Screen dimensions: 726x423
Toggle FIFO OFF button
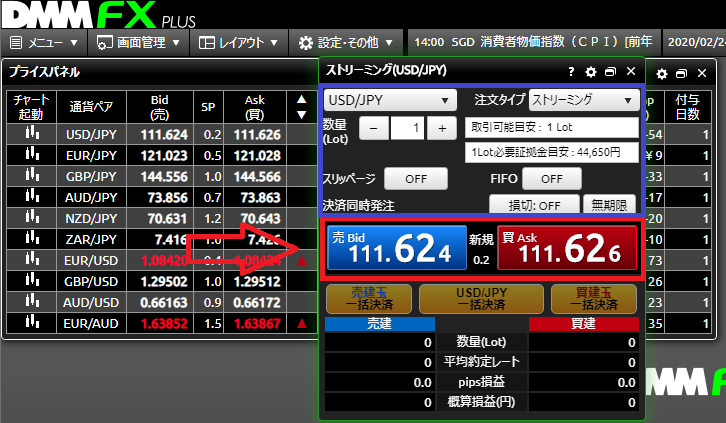click(x=551, y=179)
